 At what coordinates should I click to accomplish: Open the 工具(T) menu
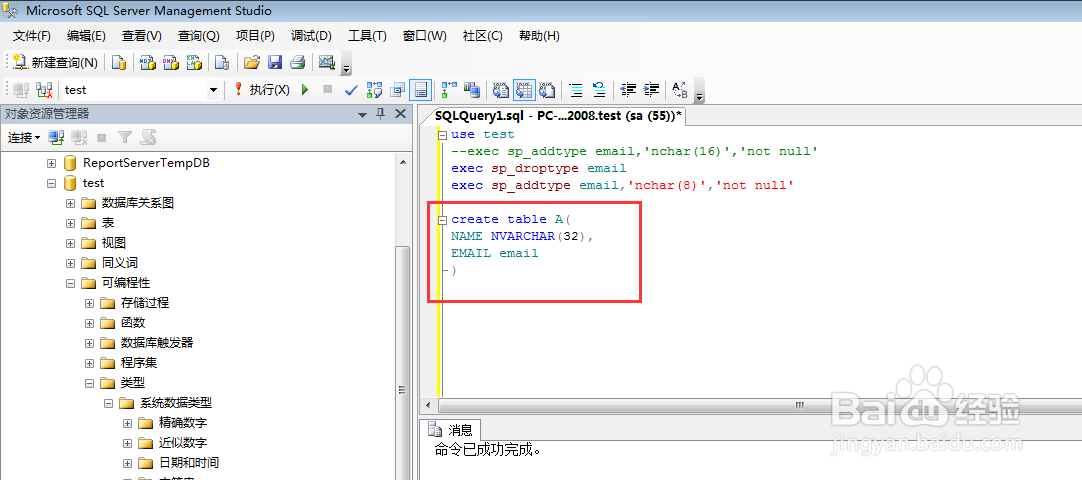tap(367, 36)
